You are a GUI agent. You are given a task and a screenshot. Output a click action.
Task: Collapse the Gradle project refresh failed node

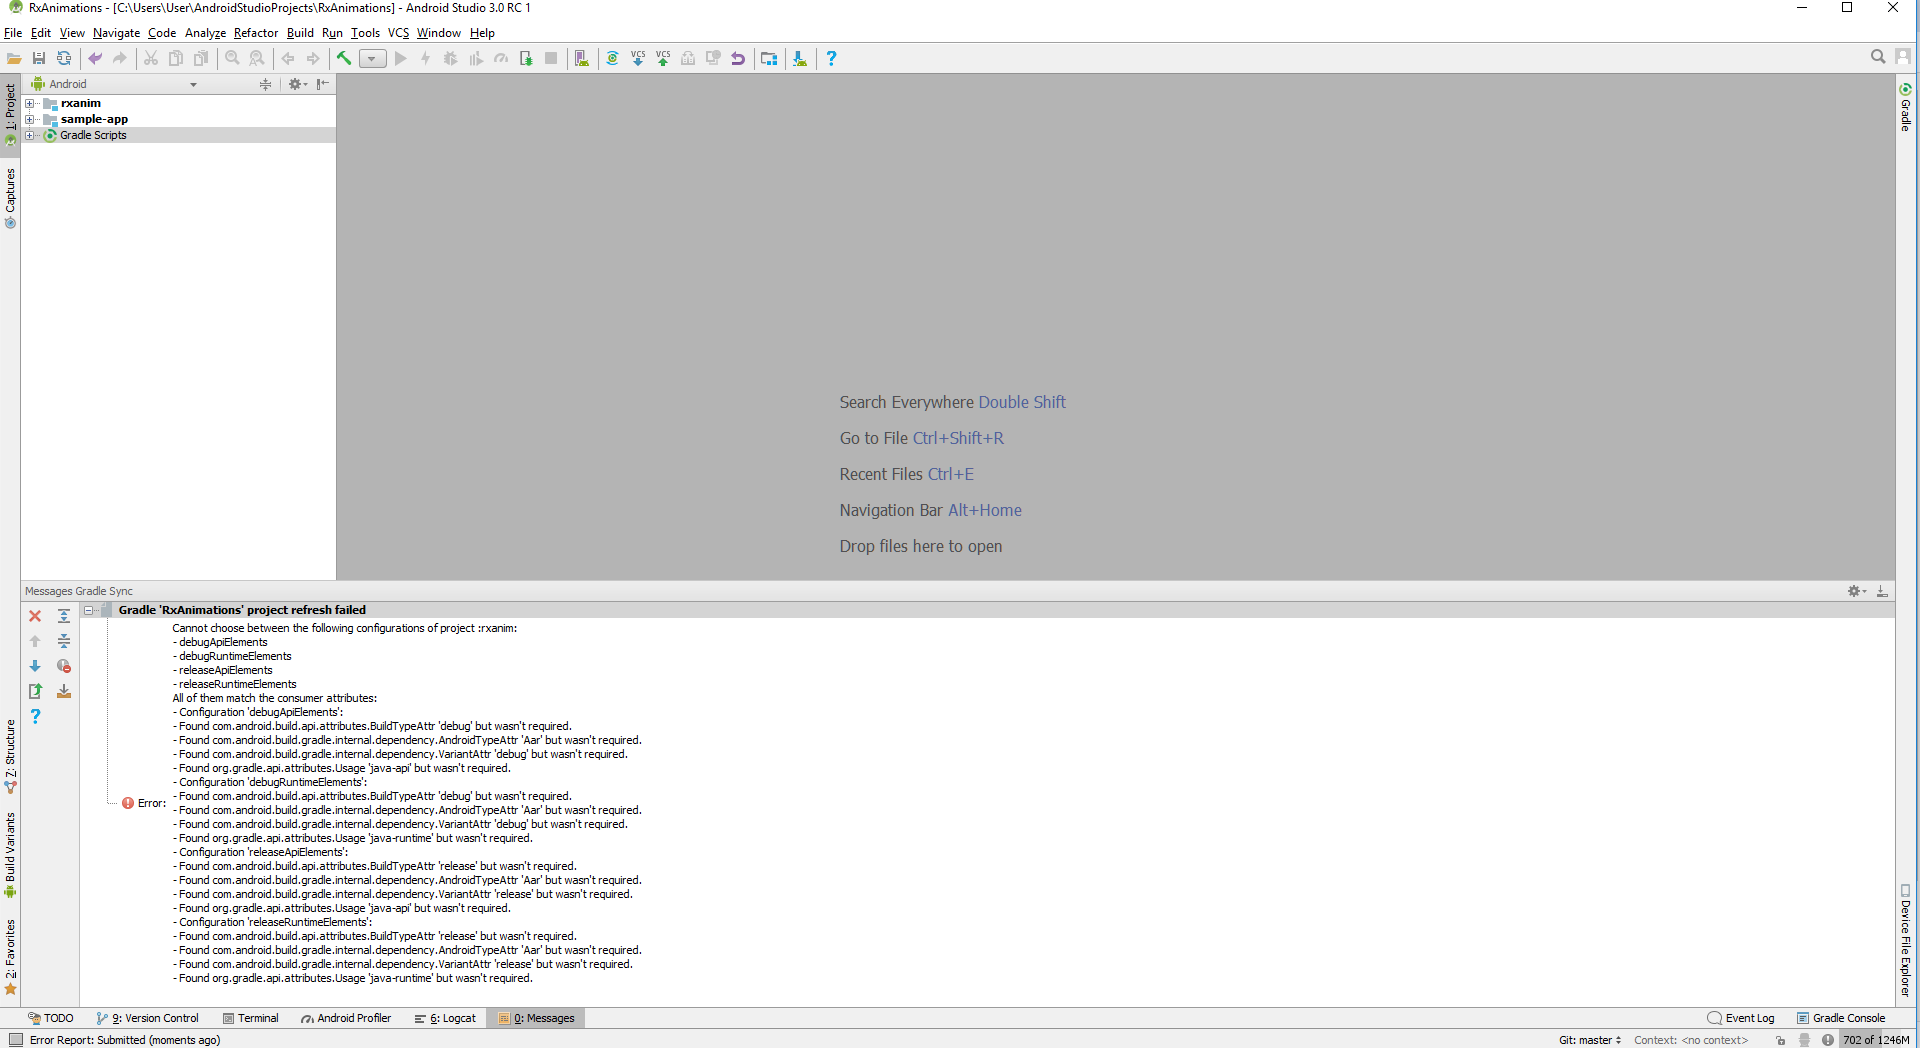[x=89, y=610]
